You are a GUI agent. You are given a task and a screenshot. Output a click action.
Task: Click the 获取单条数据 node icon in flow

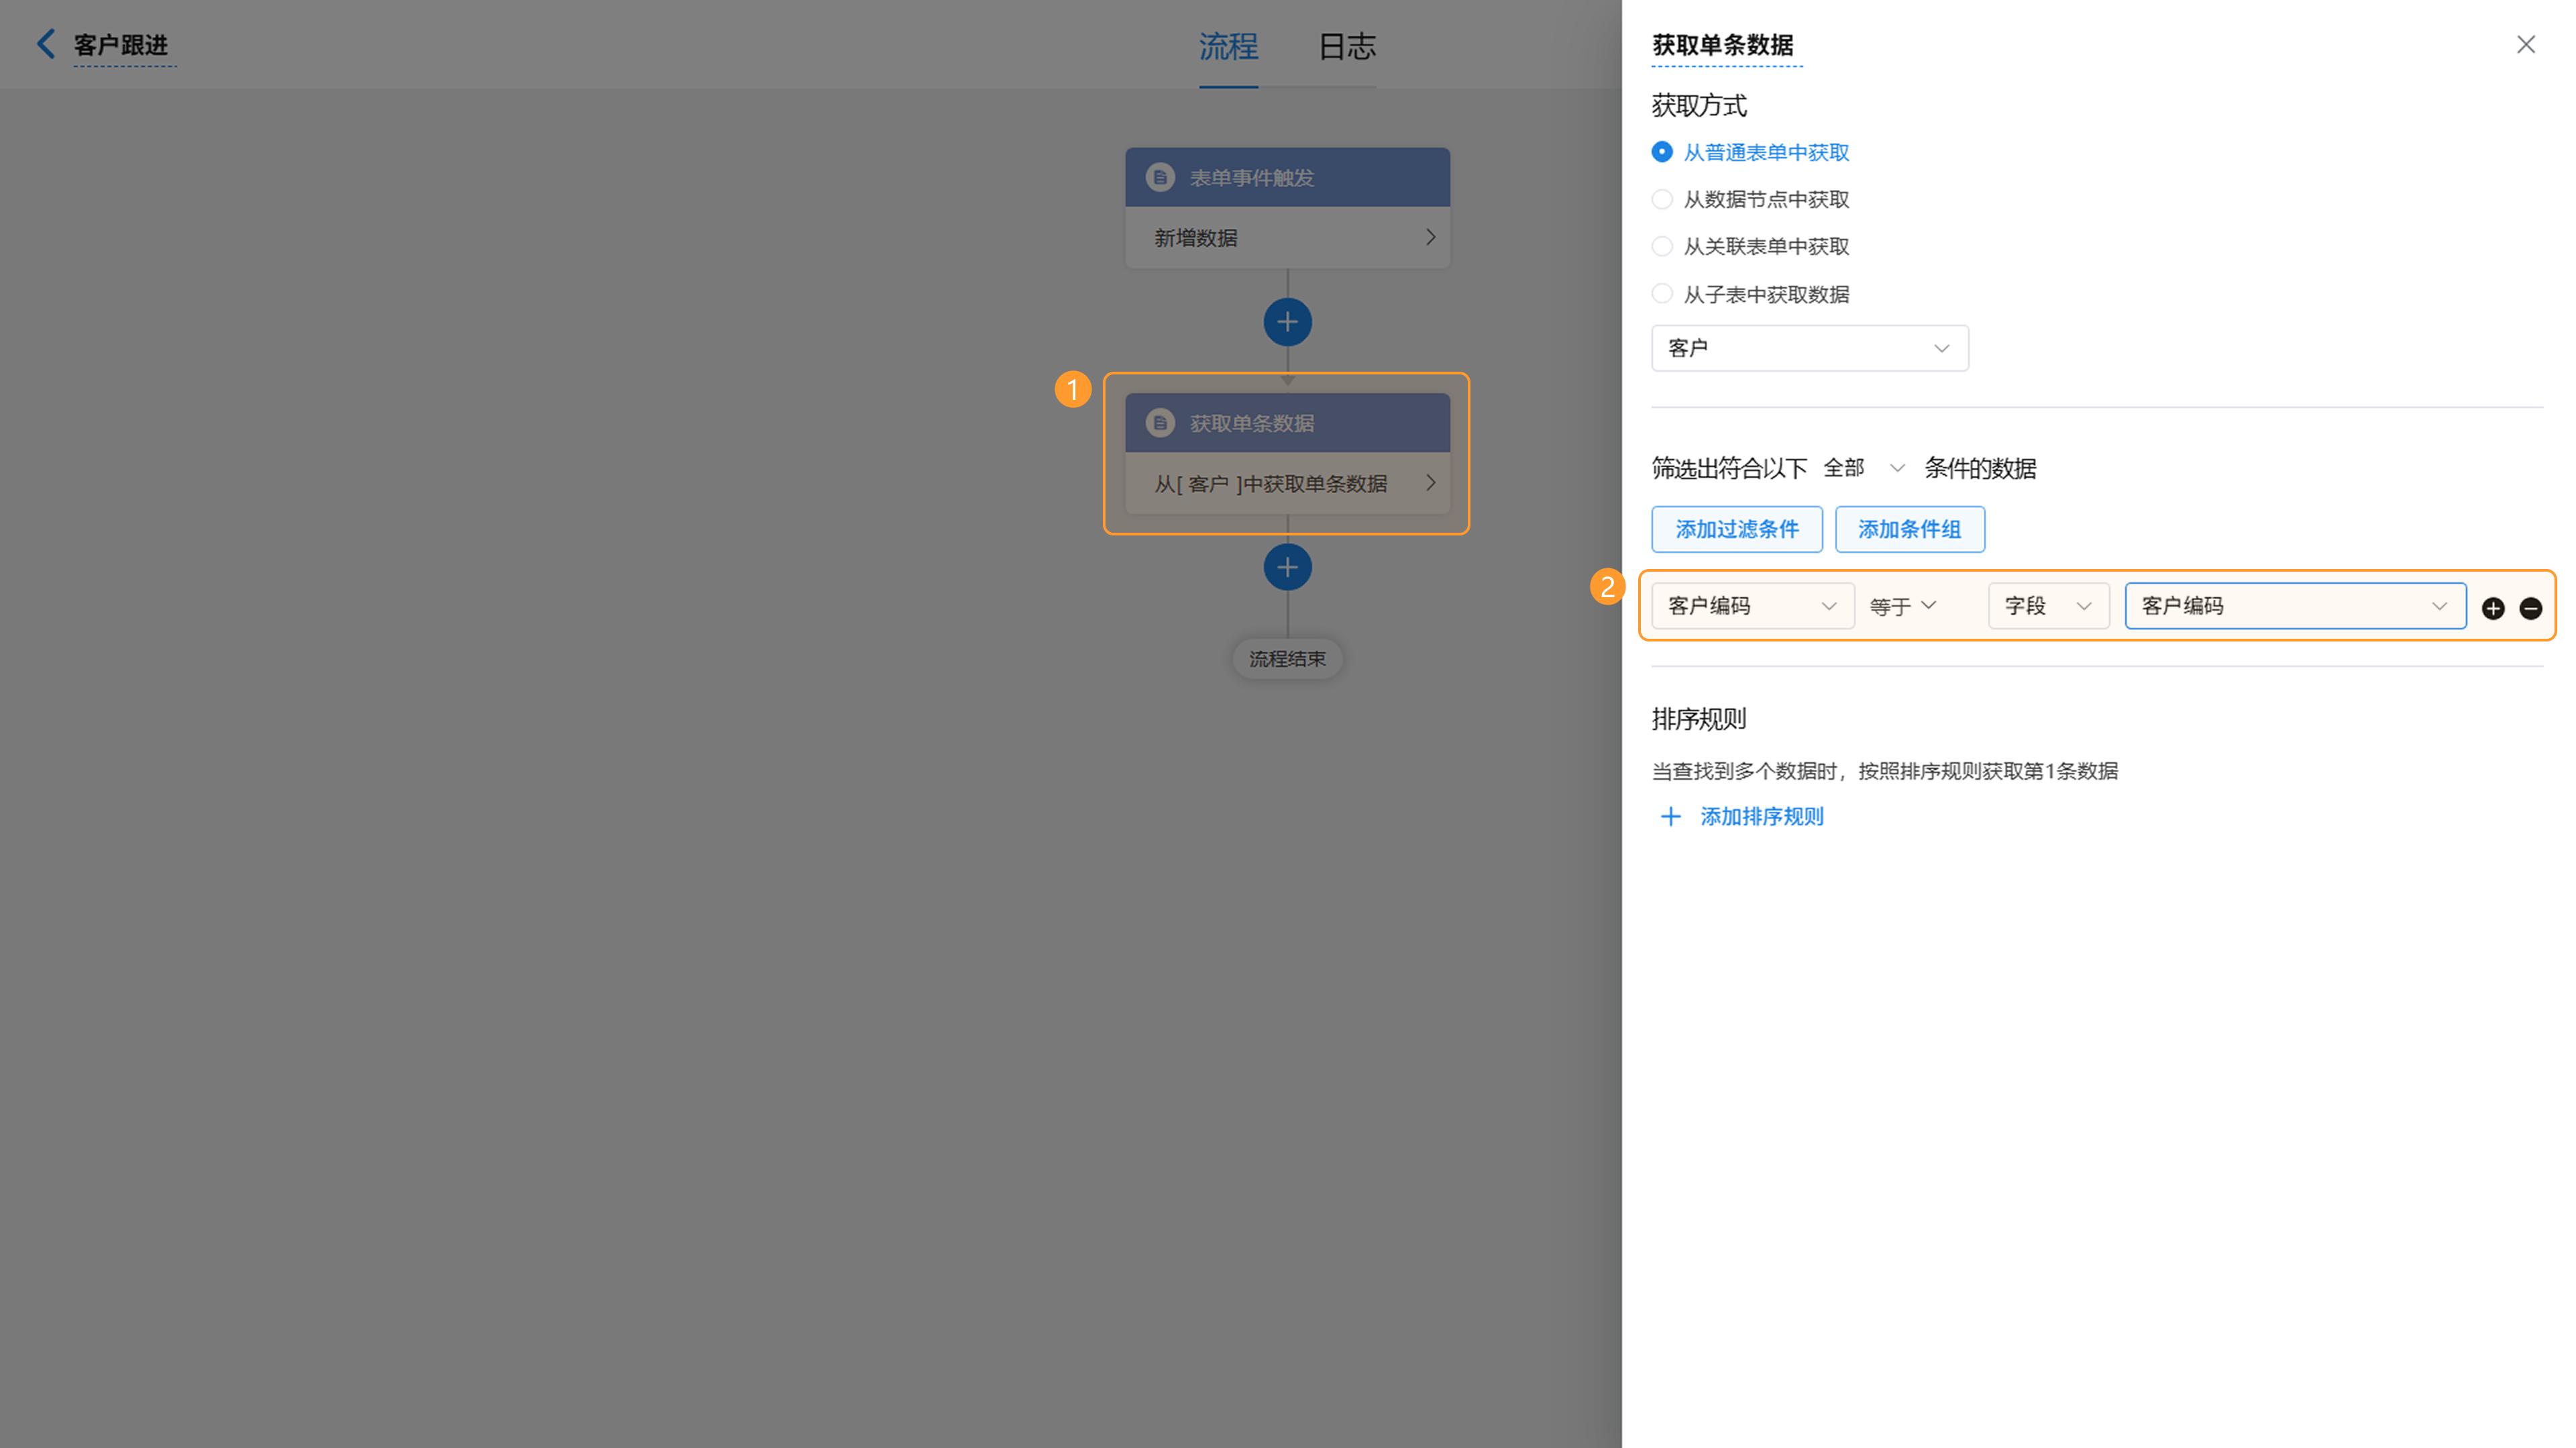pos(1160,423)
